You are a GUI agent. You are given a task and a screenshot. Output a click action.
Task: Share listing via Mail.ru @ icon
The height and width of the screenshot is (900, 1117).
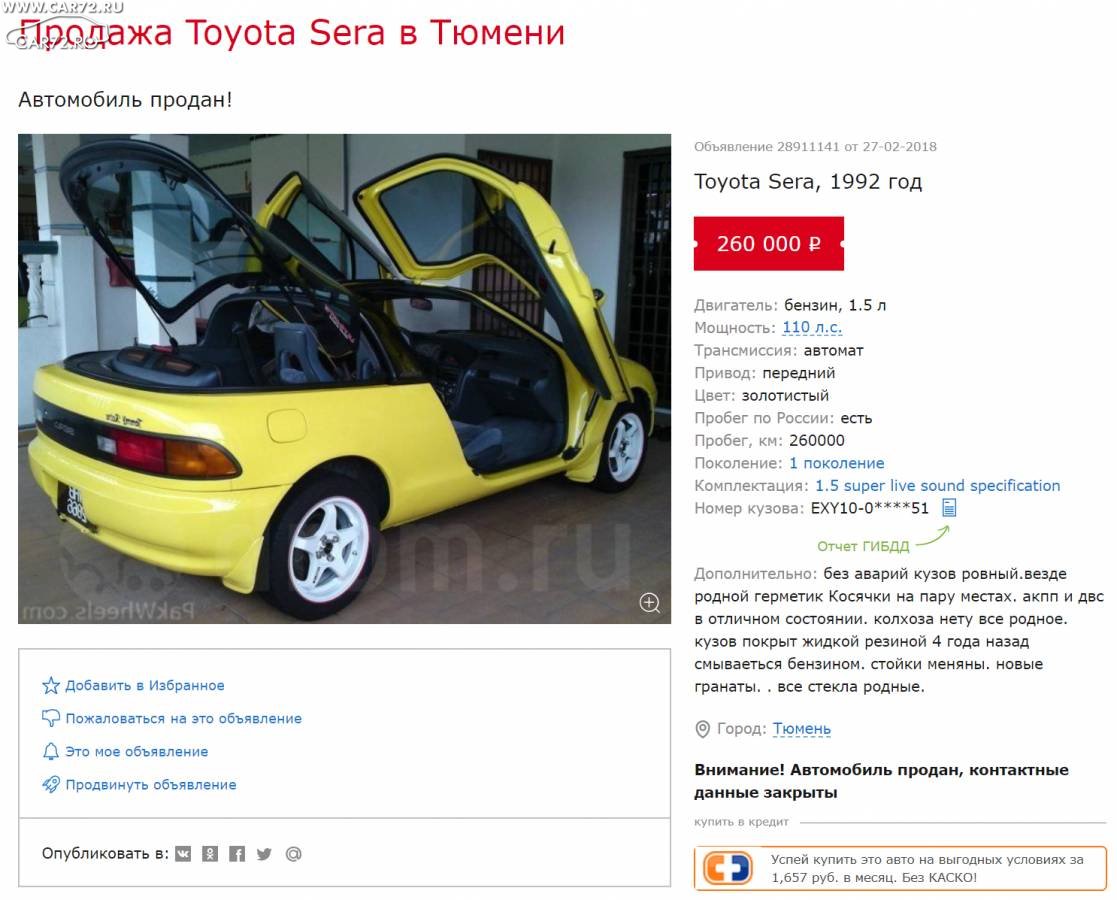point(293,854)
